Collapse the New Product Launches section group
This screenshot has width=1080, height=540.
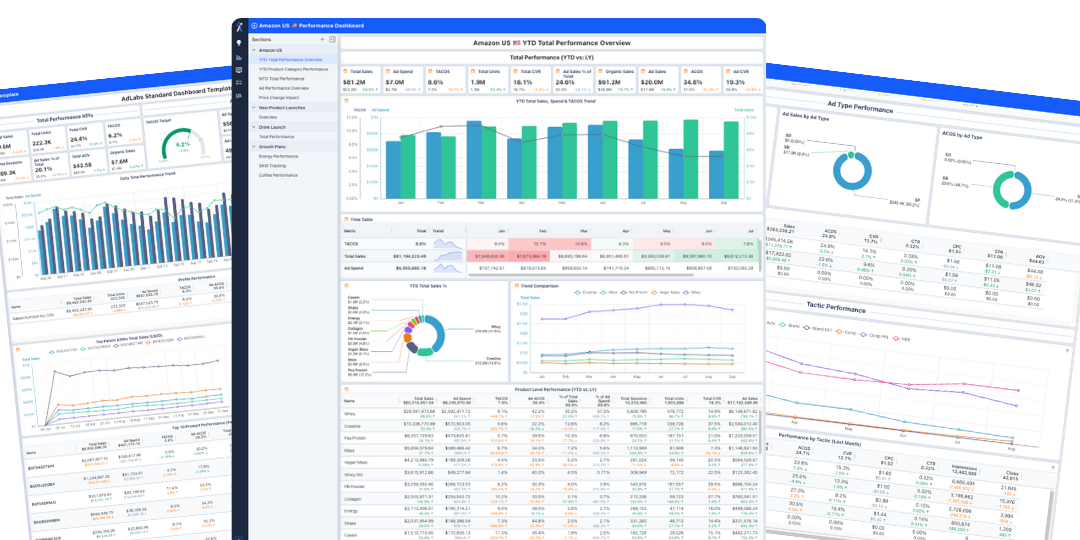254,107
